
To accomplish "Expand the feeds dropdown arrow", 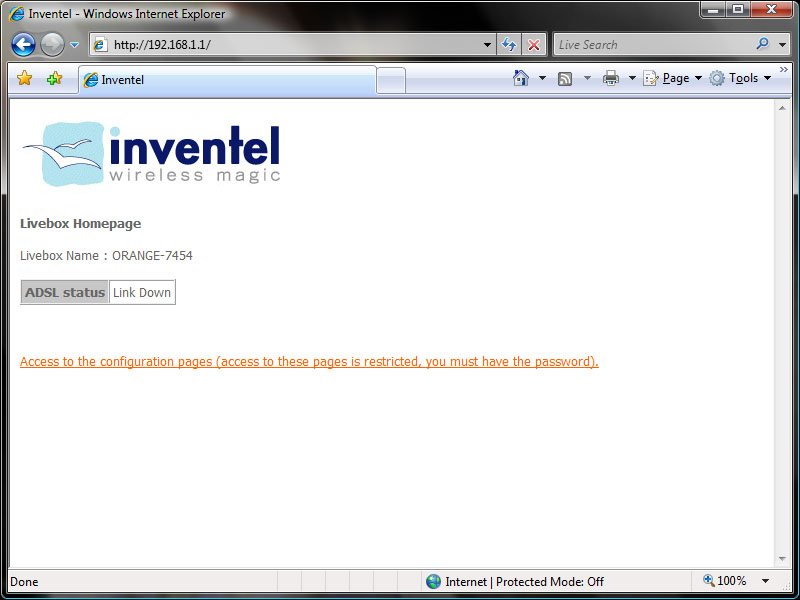I will coord(587,78).
